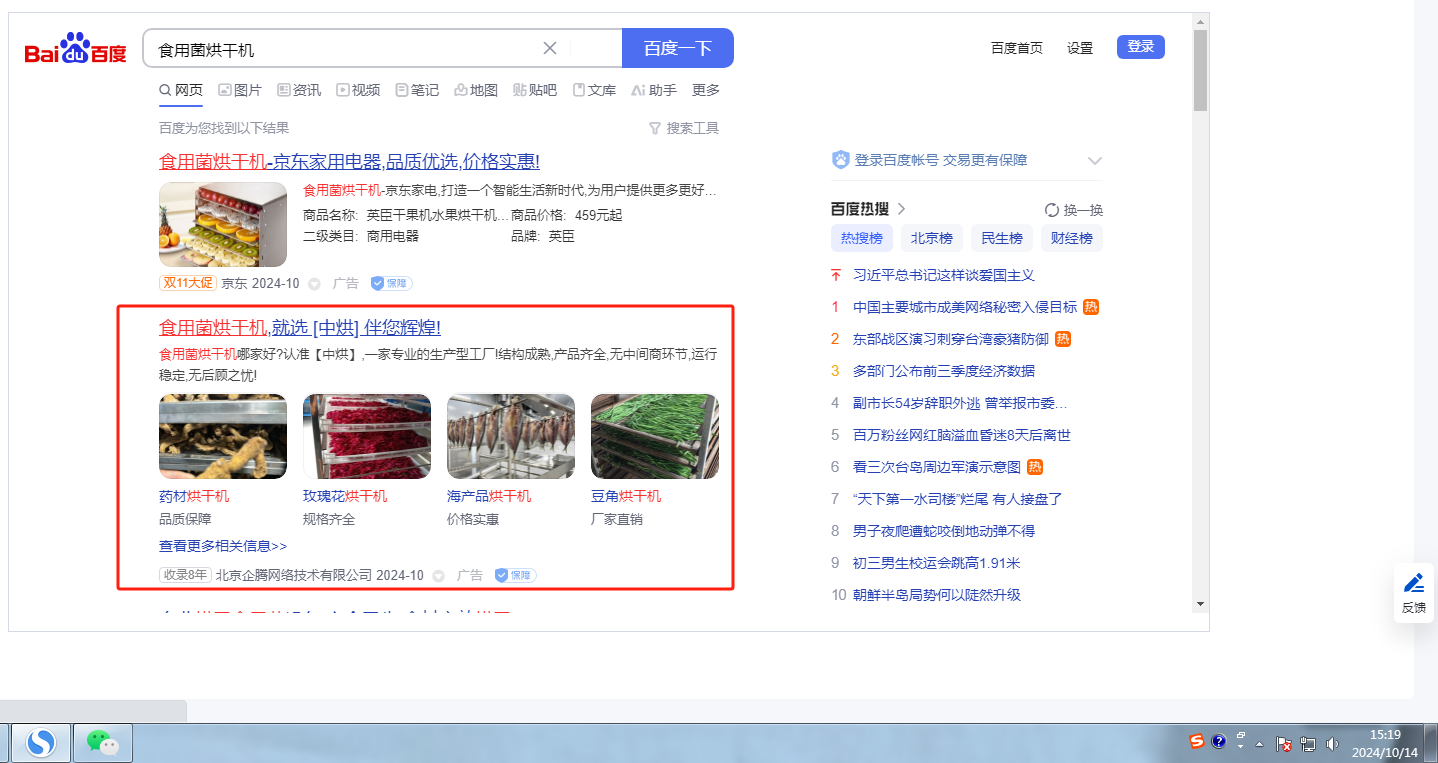Click the 百度一下 search button
Image resolution: width=1438 pixels, height=763 pixels.
point(678,48)
